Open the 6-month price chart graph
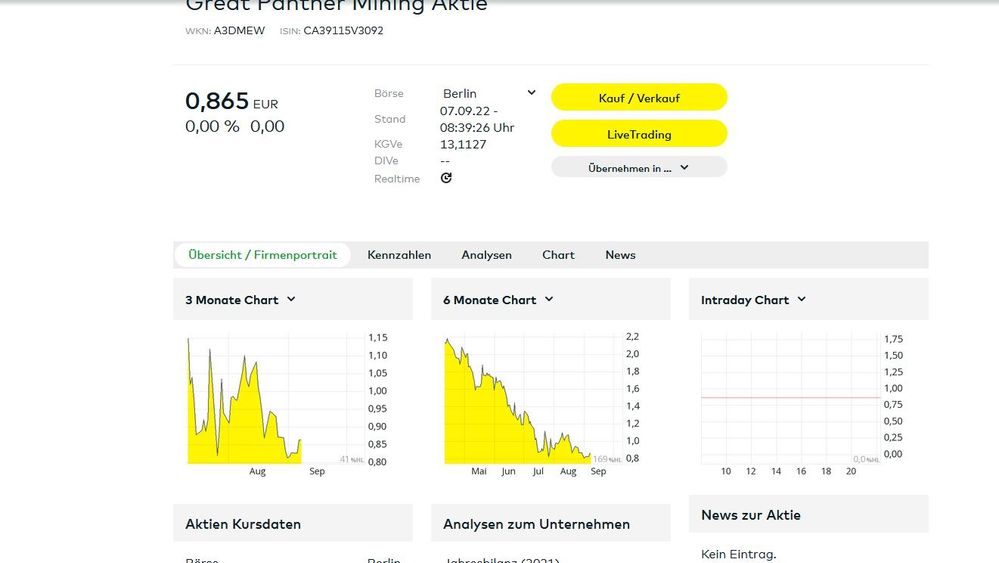The height and width of the screenshot is (563, 999). pos(522,400)
